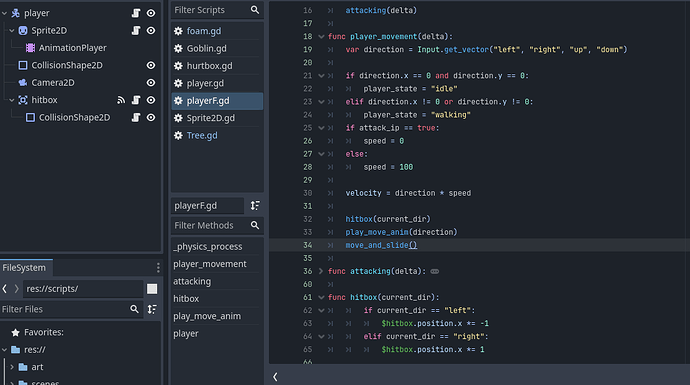Click the search icon in Filter Methods

click(x=255, y=225)
